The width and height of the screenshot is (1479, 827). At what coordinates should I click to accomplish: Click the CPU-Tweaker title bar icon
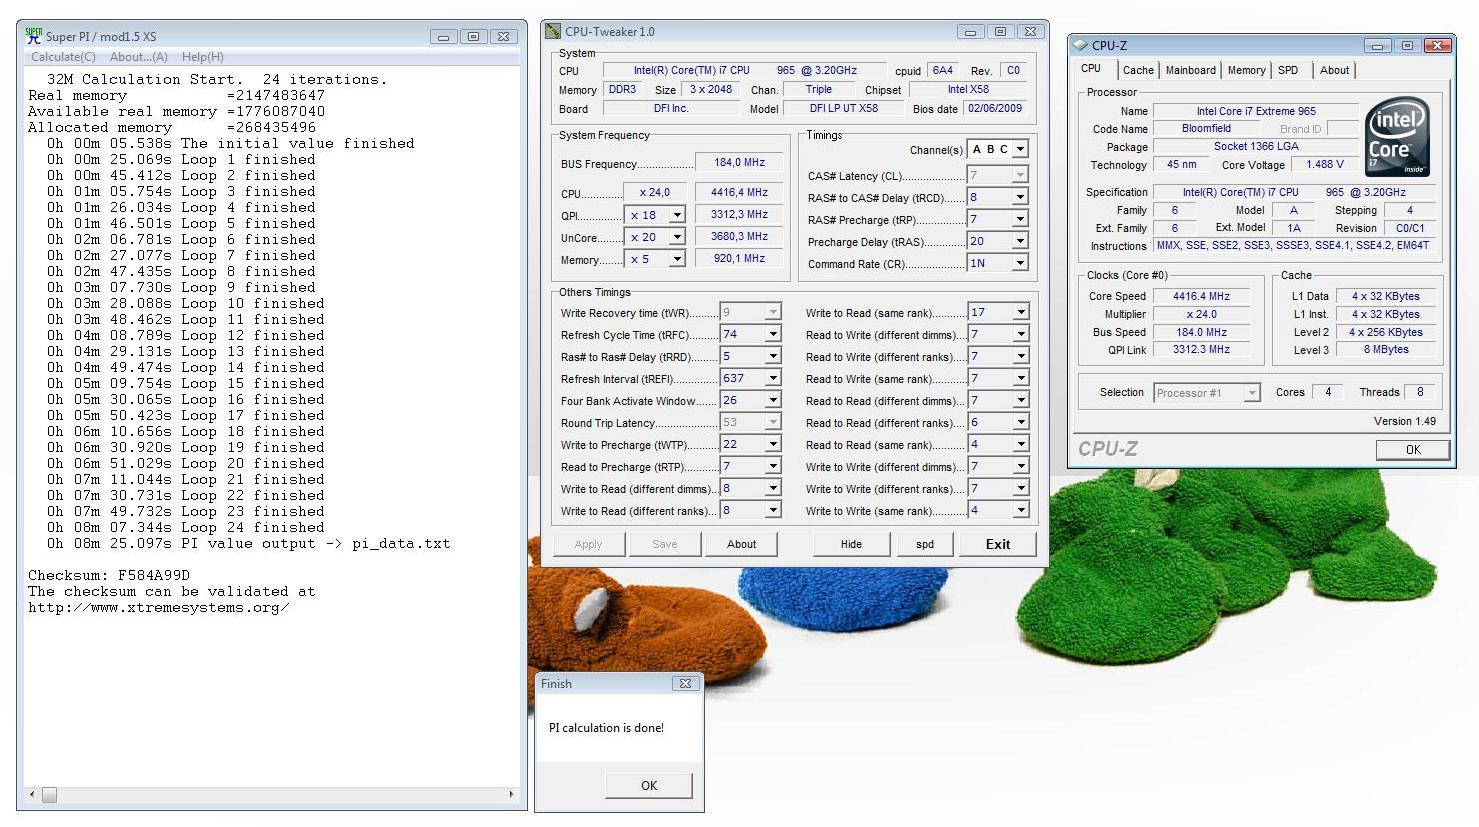tap(553, 32)
